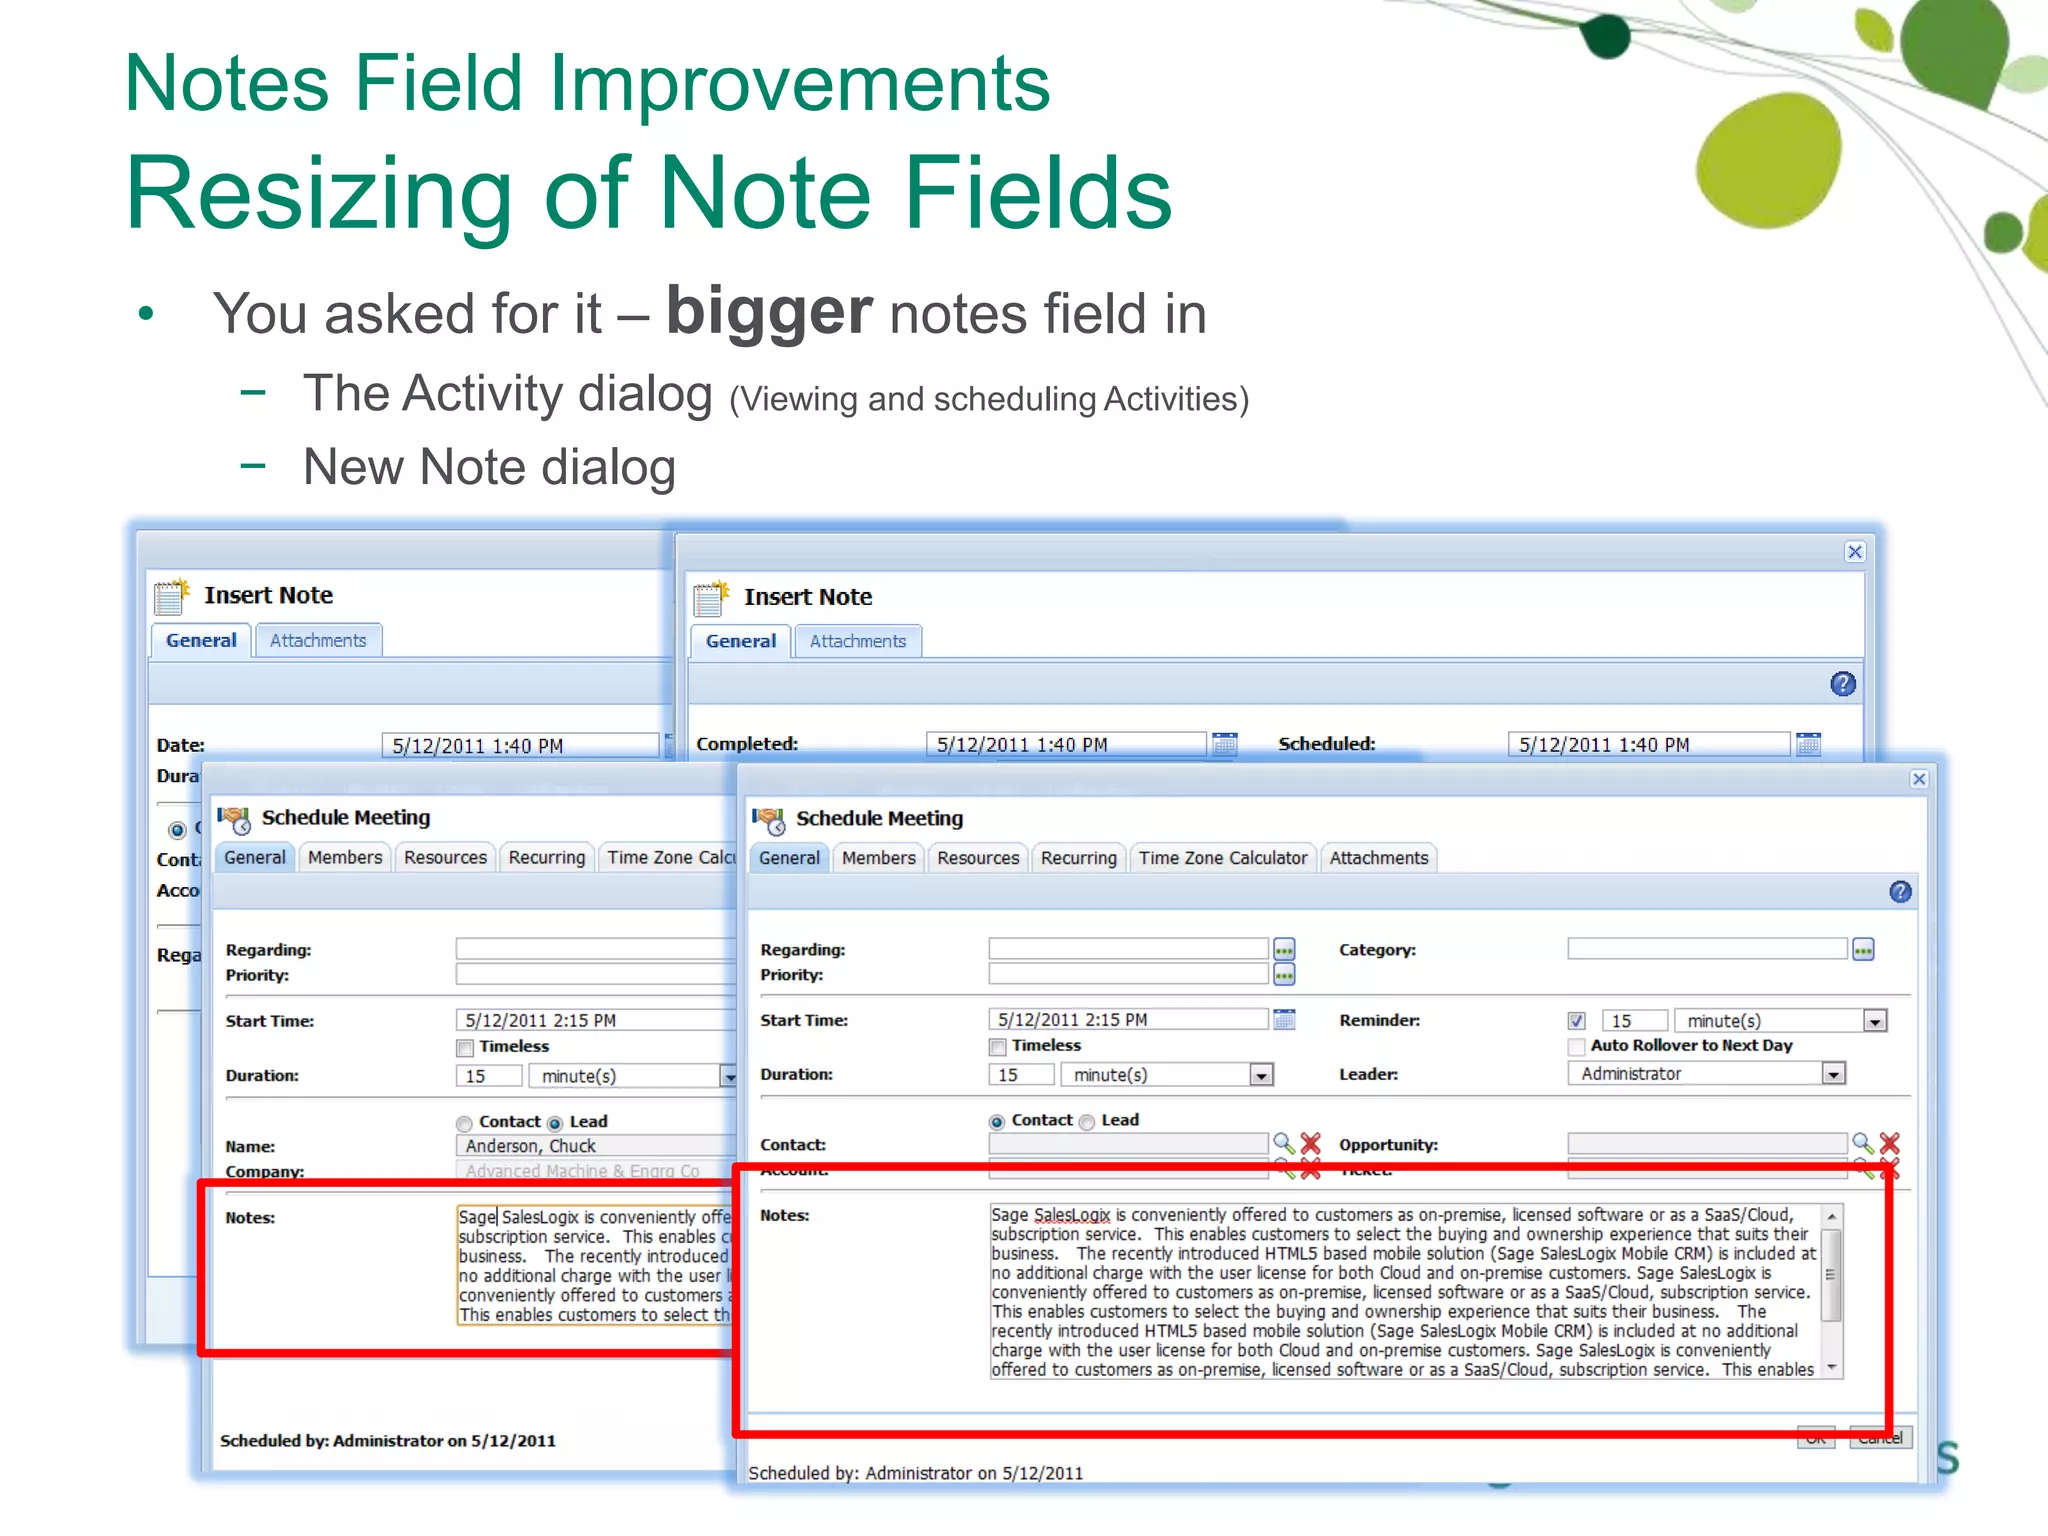The image size is (2048, 1536).
Task: Expand Leader Administrator dropdown
Action: coord(1833,1074)
